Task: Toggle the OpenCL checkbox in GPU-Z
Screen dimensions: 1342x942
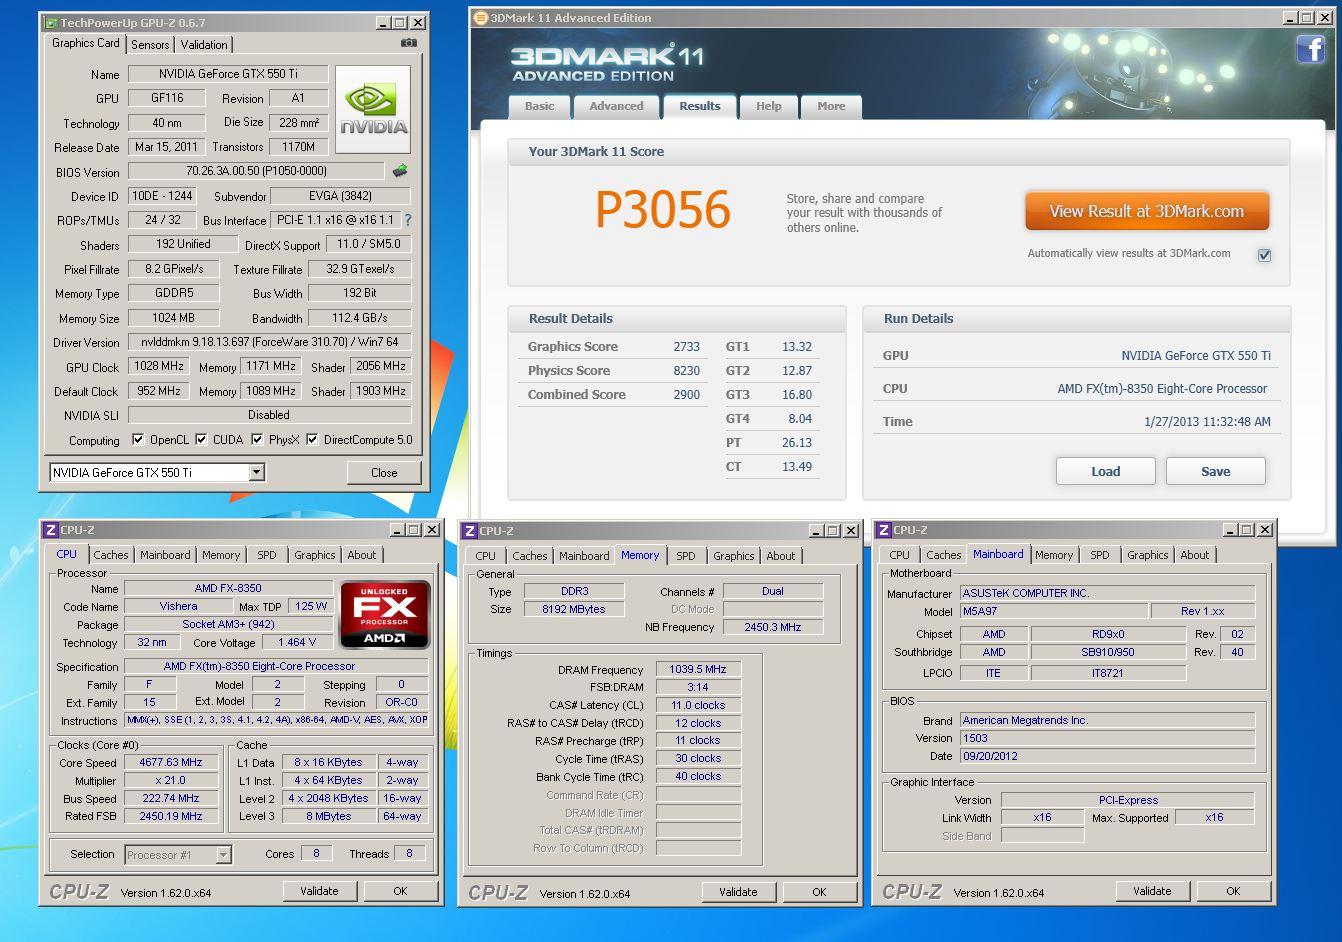Action: [x=138, y=439]
